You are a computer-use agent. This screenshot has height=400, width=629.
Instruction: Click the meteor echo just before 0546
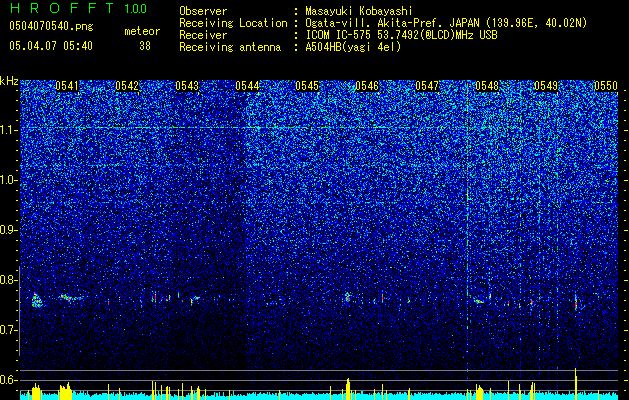pos(348,297)
